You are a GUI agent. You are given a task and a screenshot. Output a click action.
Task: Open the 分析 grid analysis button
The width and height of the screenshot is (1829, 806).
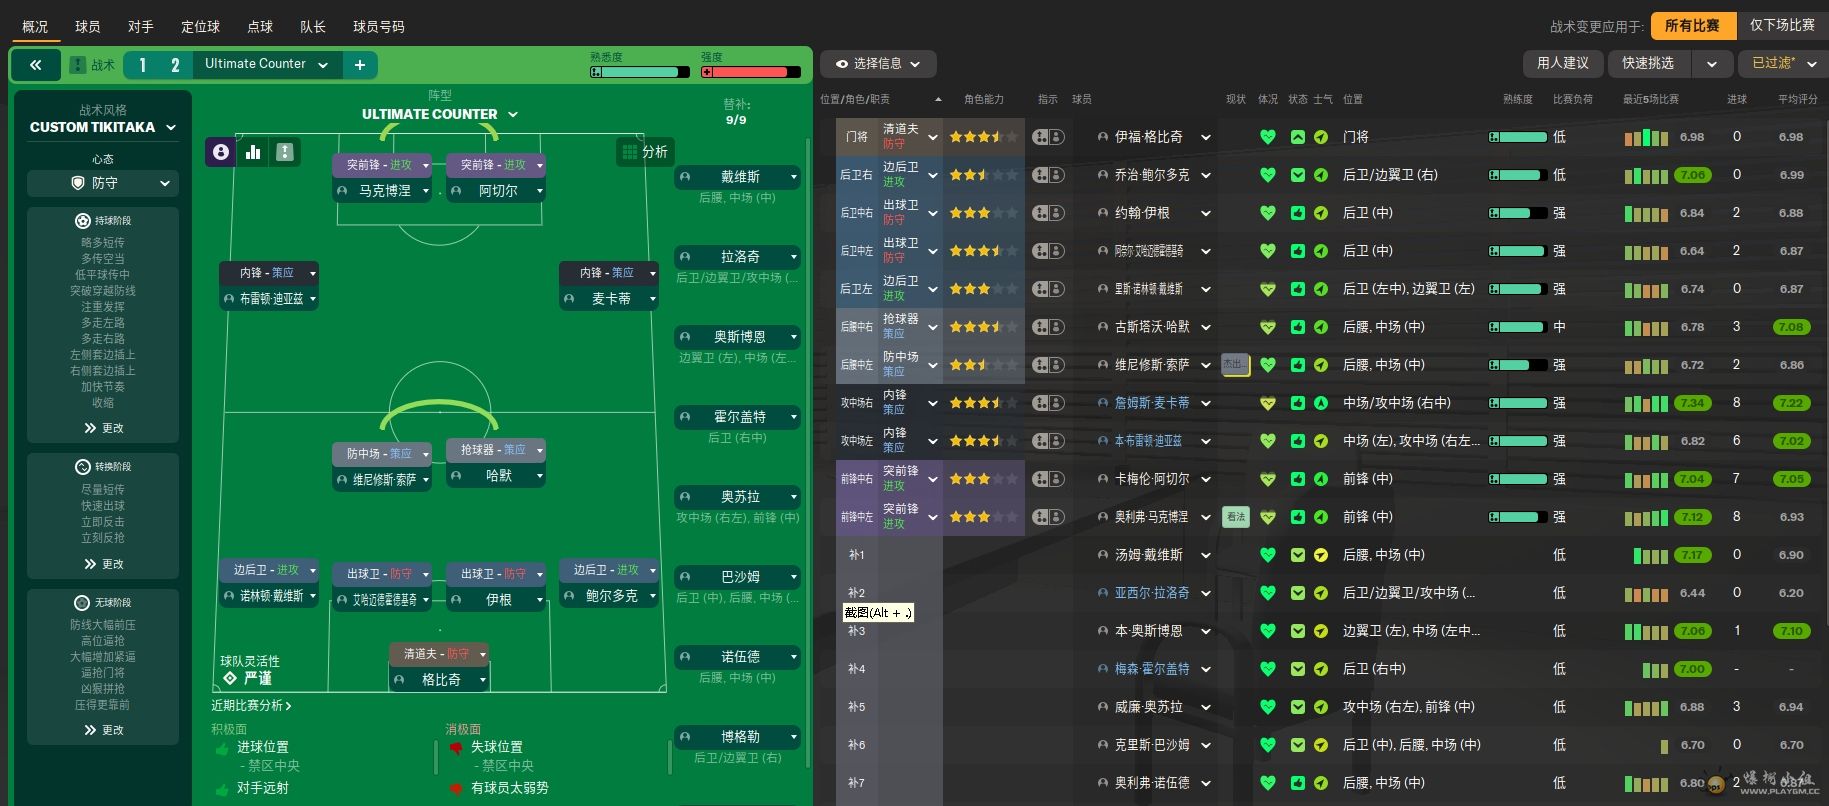[x=645, y=151]
